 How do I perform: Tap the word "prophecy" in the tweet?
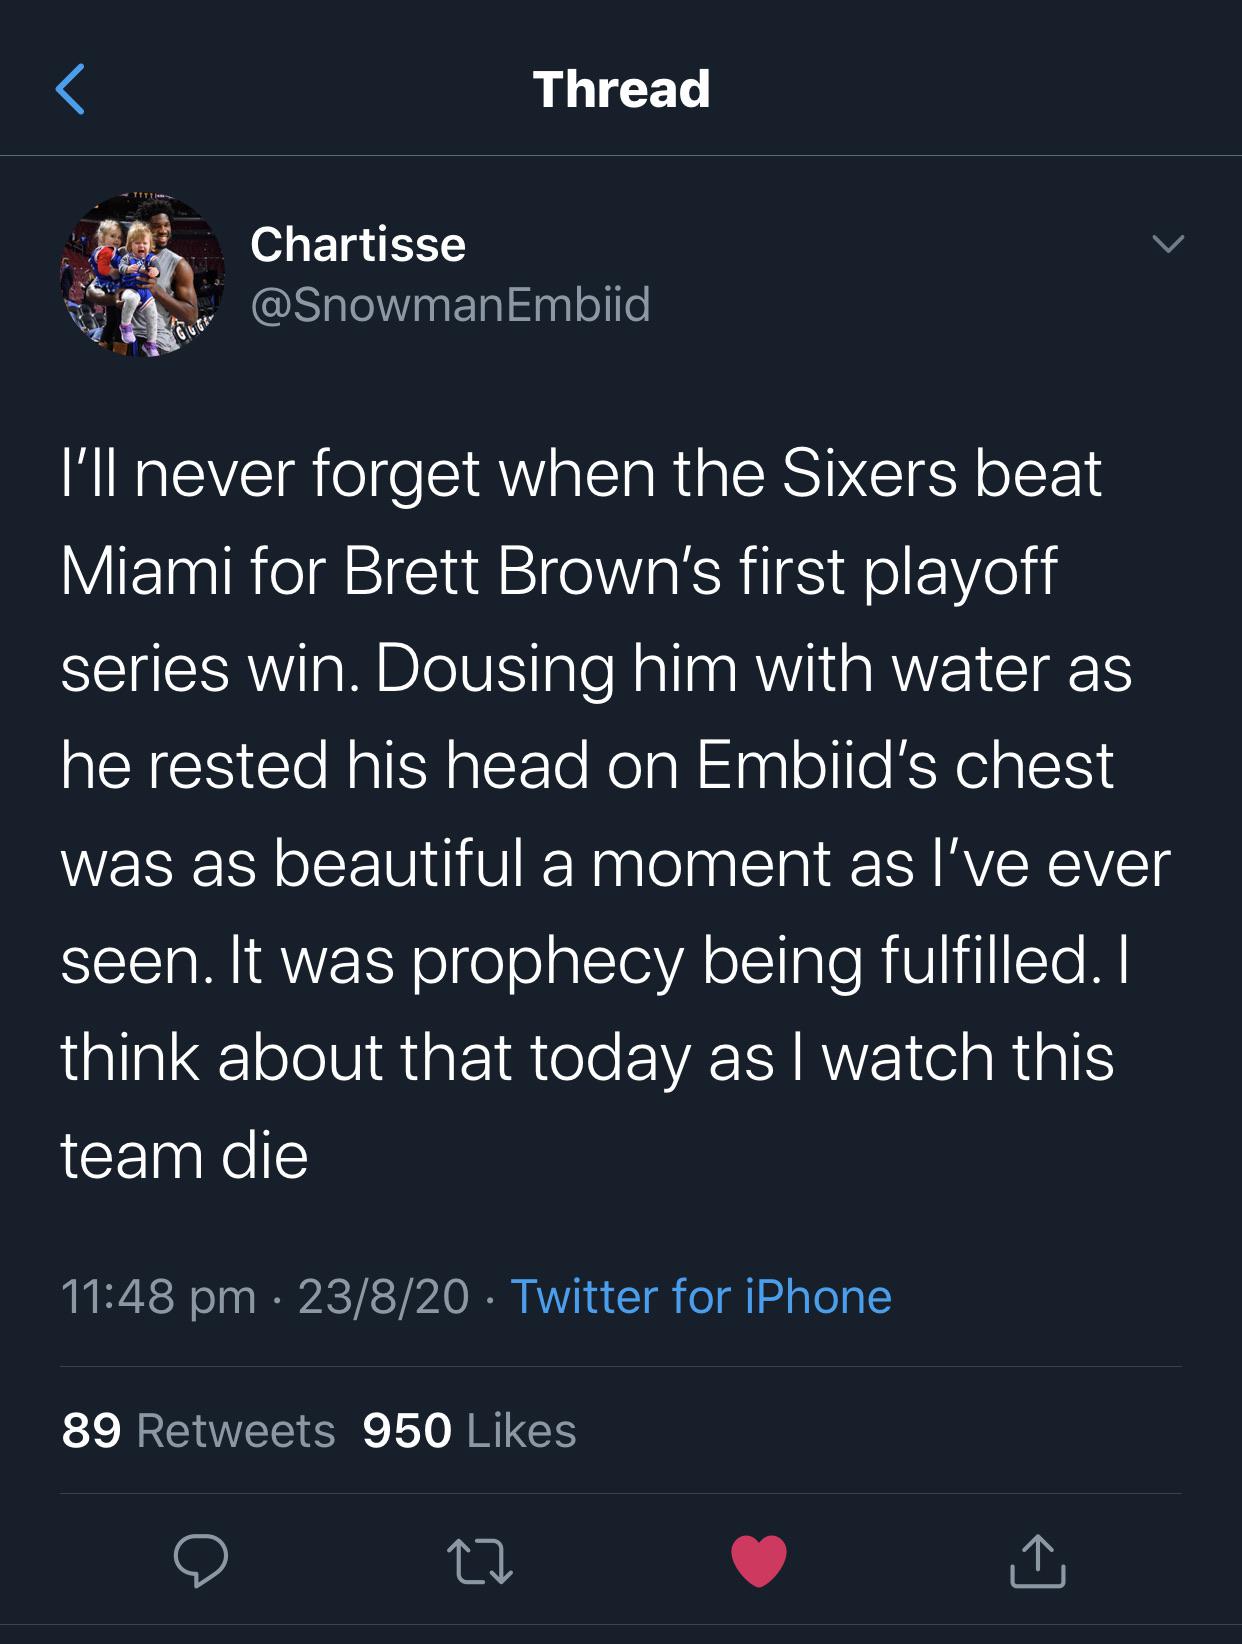(548, 961)
